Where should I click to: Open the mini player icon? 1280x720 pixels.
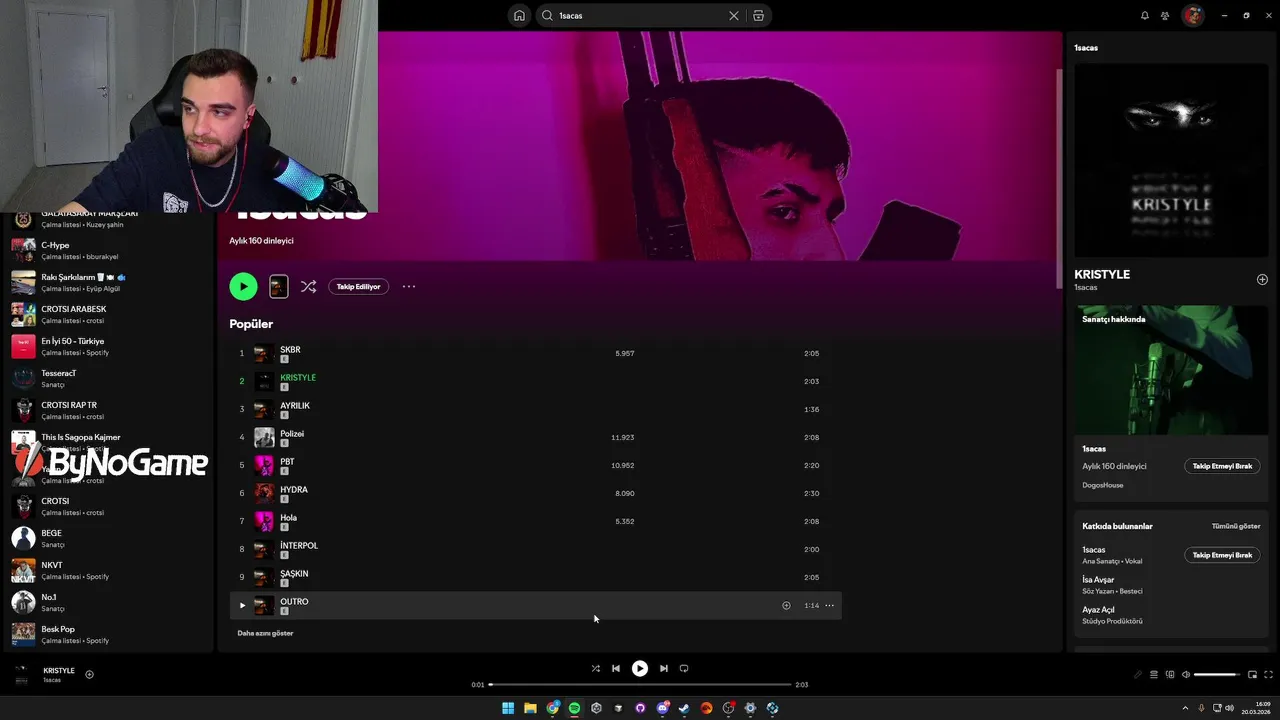click(x=1252, y=674)
